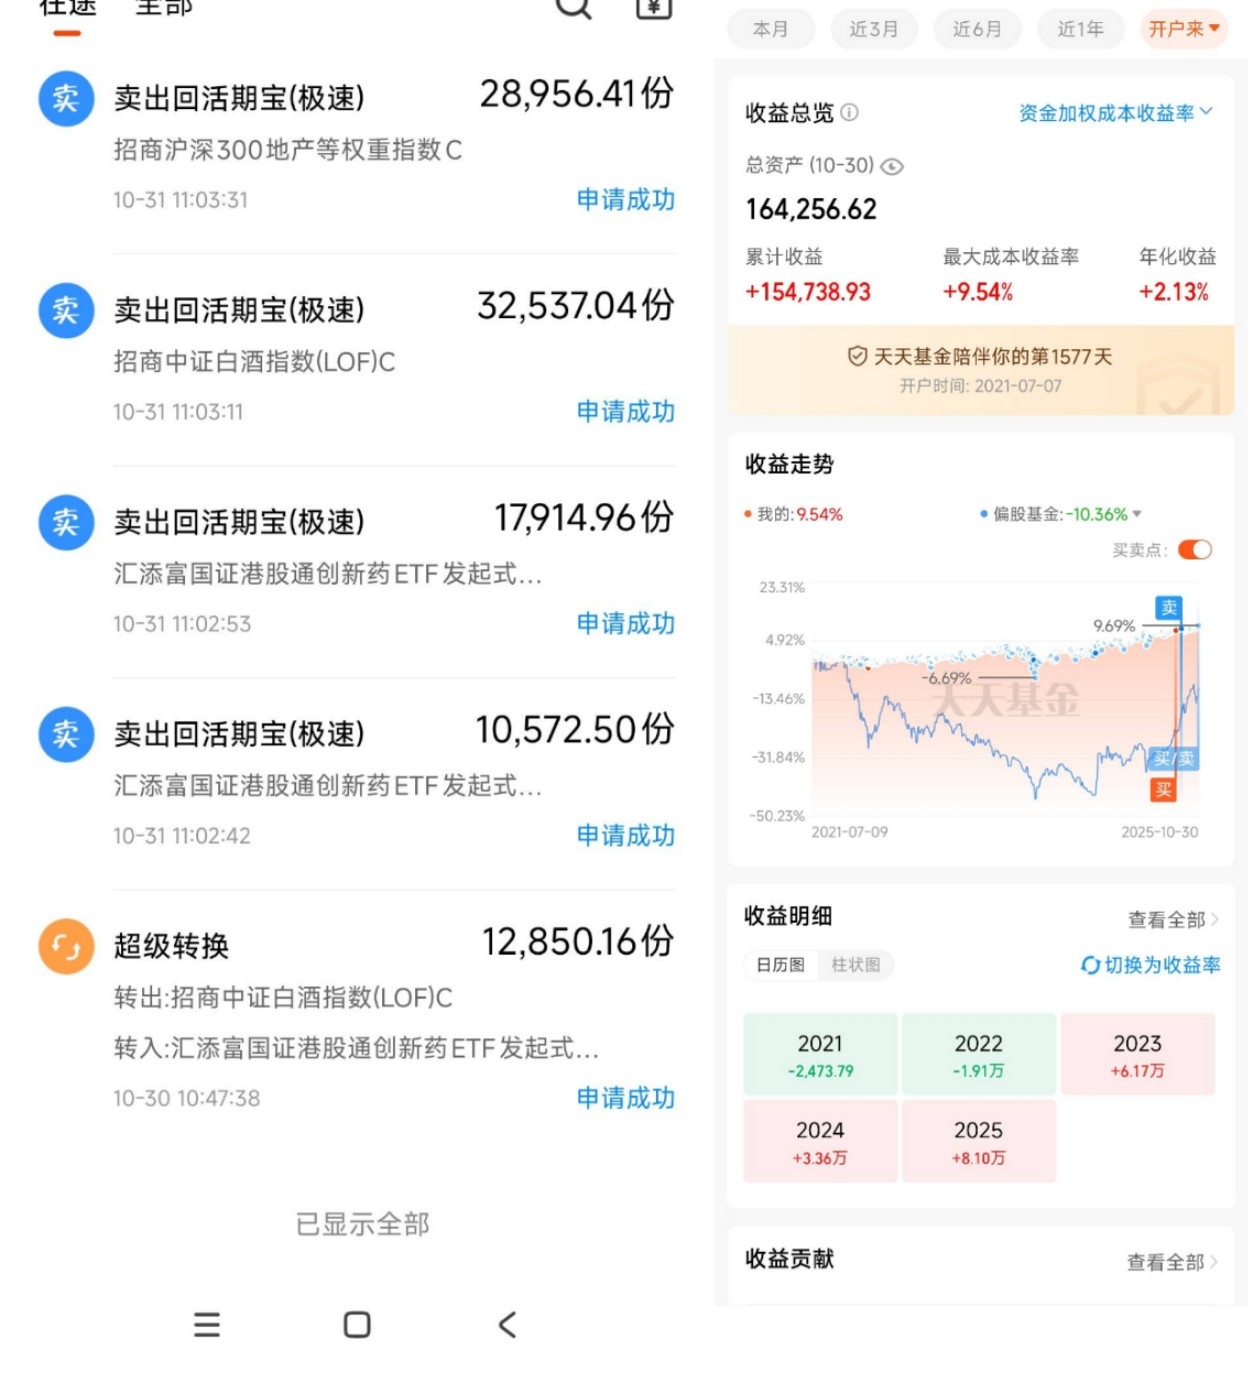
Task: Tap the sell icon for 28,956.41份 order
Action: pos(66,98)
